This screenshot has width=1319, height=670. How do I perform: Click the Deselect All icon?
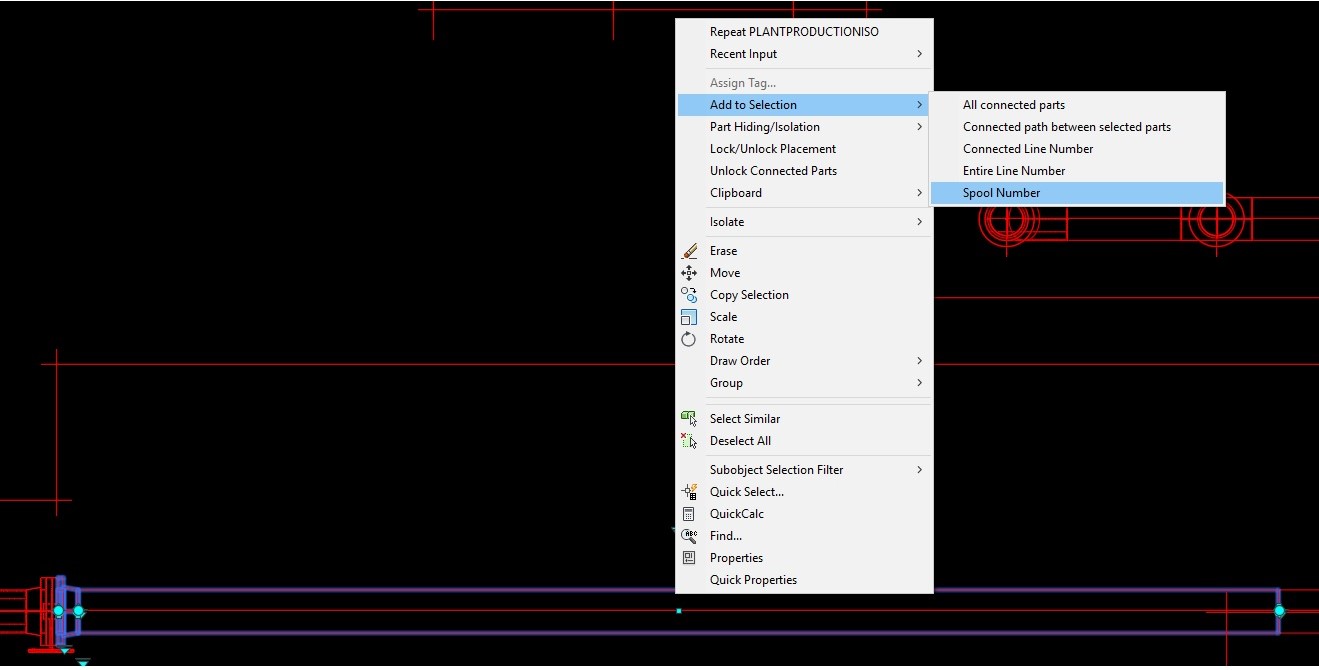coord(688,440)
